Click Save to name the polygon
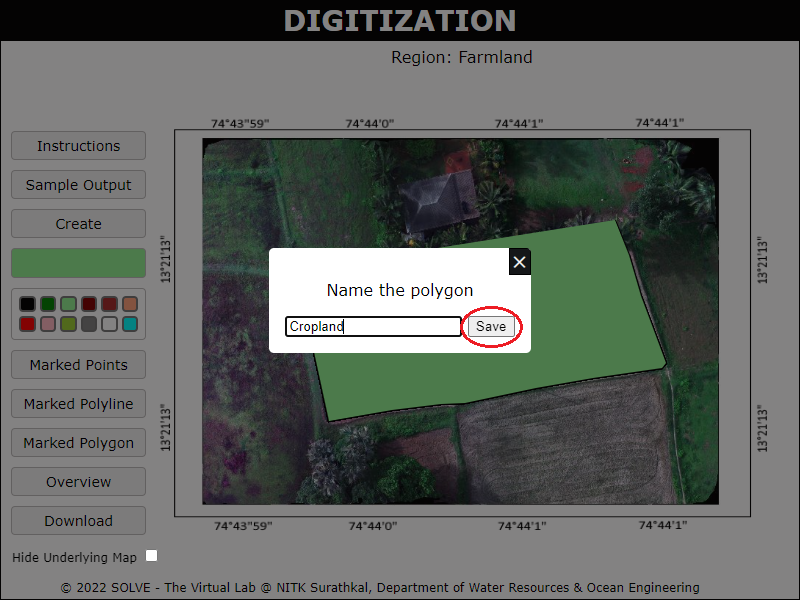Viewport: 801px width, 600px height. pyautogui.click(x=491, y=327)
